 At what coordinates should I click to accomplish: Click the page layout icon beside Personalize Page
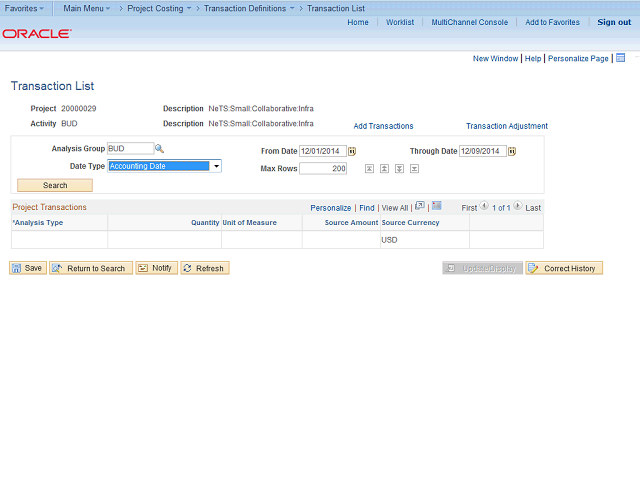coord(620,58)
